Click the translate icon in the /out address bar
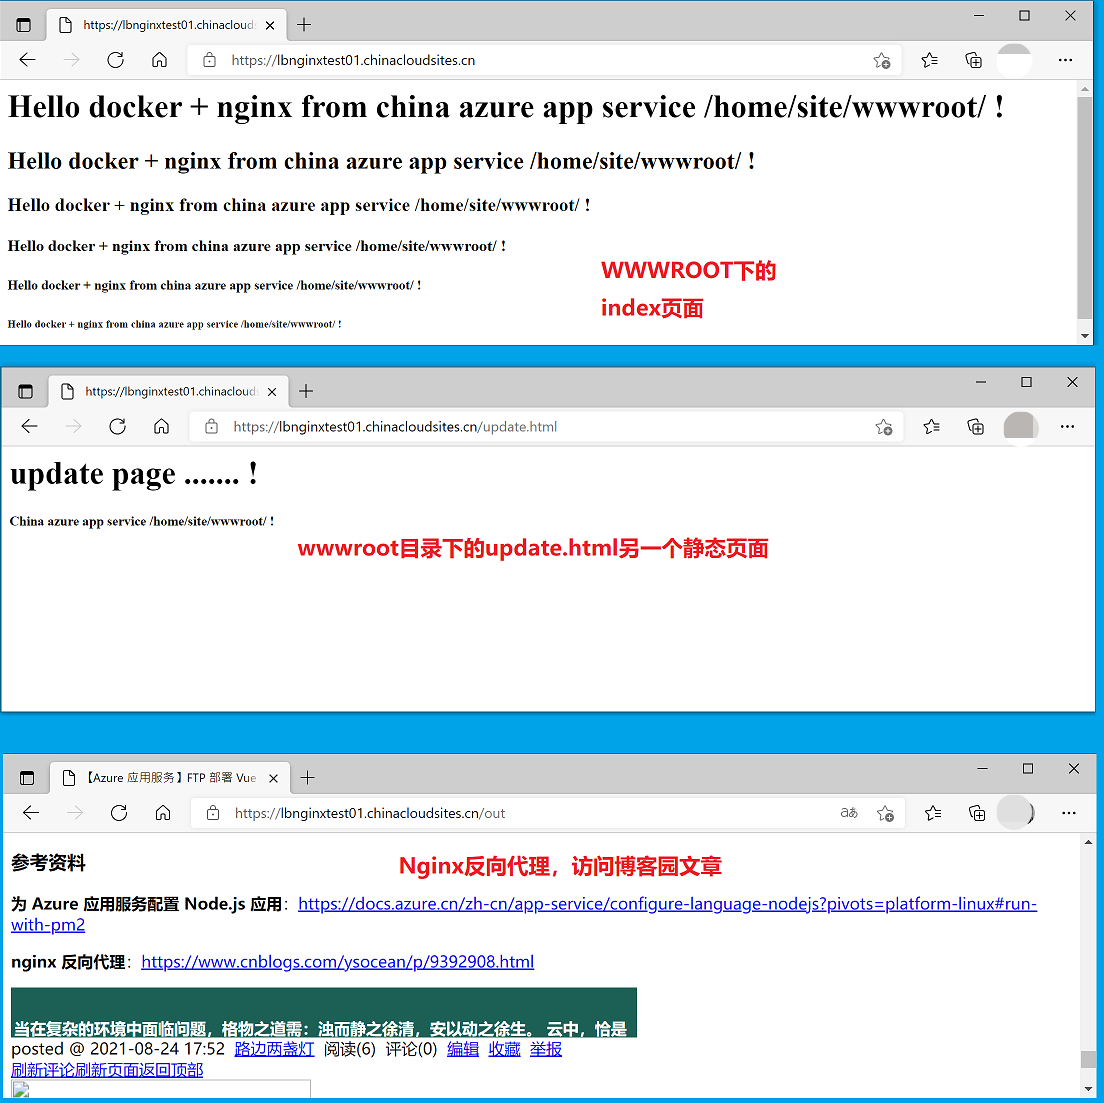The height and width of the screenshot is (1103, 1104). [x=849, y=813]
